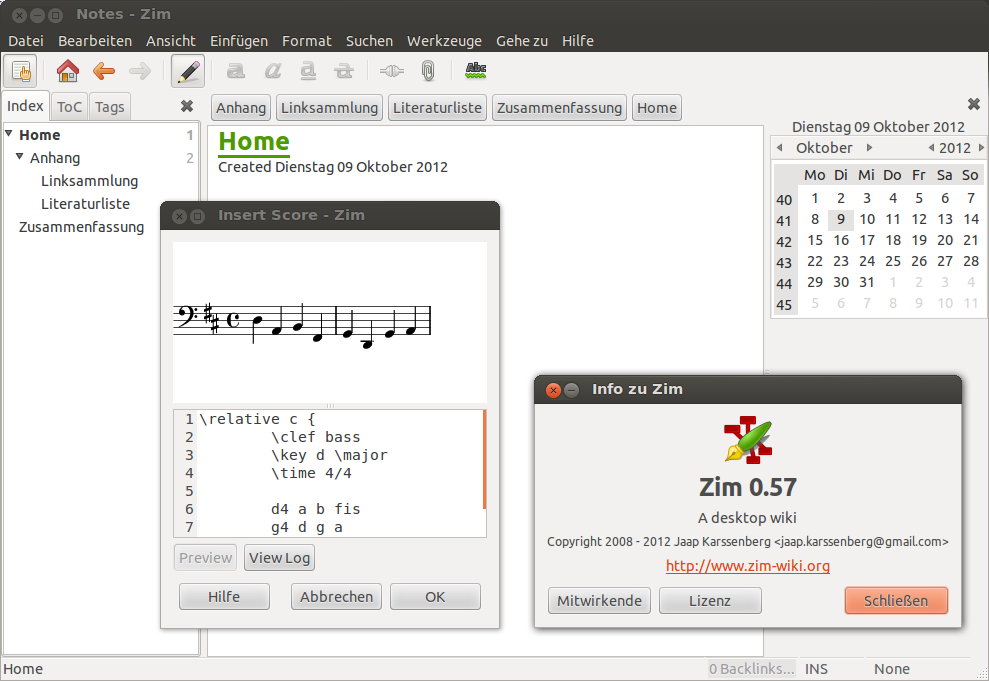Viewport: 989px width, 681px height.
Task: Switch to the Tags tab
Action: [x=110, y=107]
